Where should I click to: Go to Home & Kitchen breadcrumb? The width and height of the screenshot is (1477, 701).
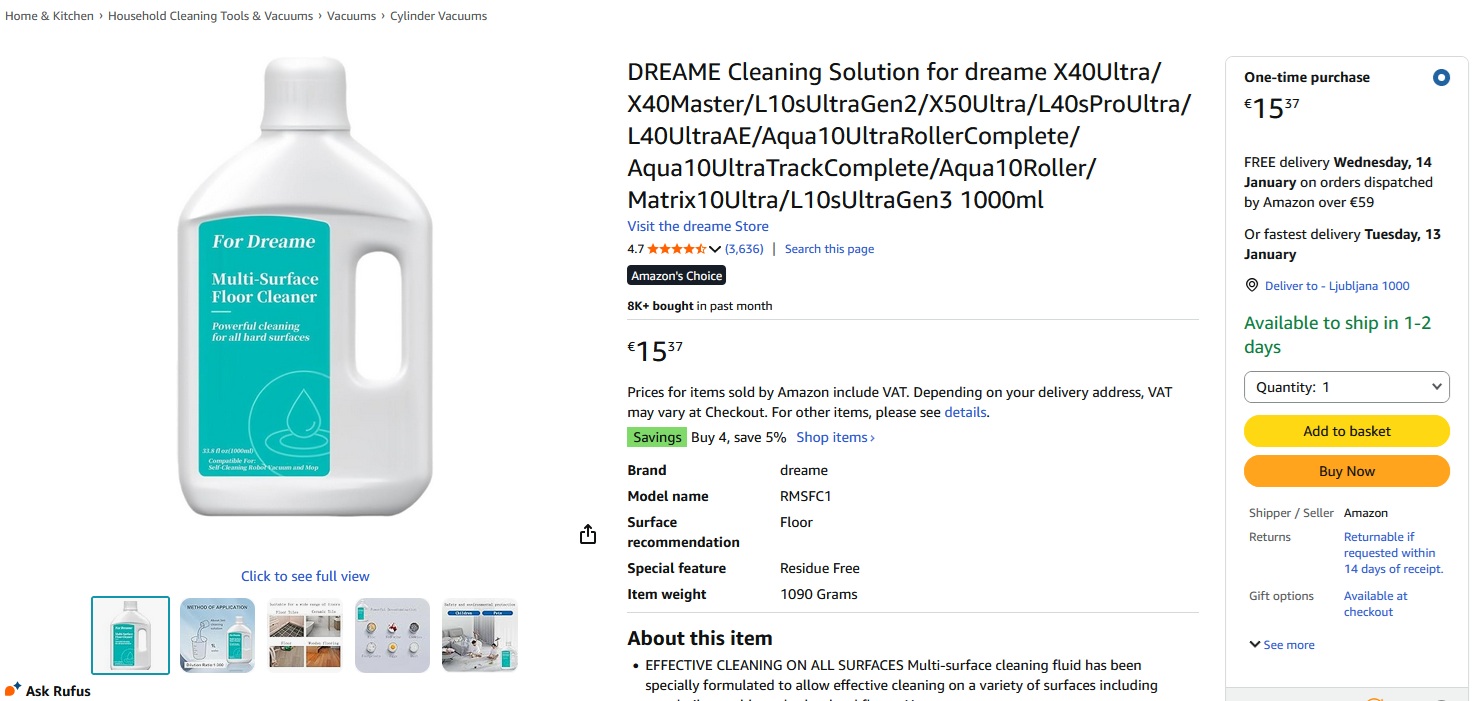[x=50, y=16]
